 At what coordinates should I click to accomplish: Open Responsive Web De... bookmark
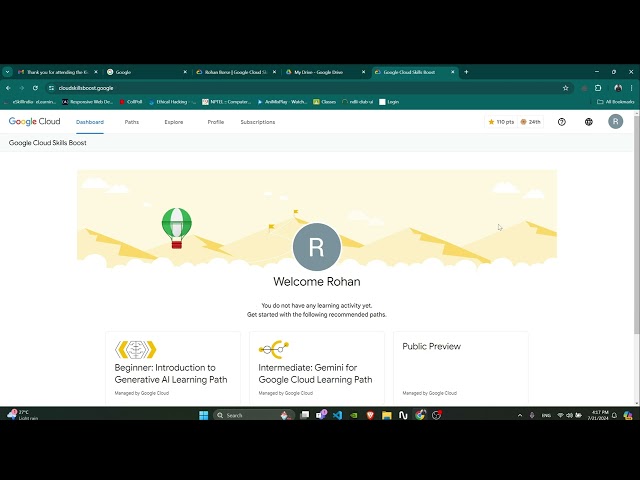tap(87, 102)
